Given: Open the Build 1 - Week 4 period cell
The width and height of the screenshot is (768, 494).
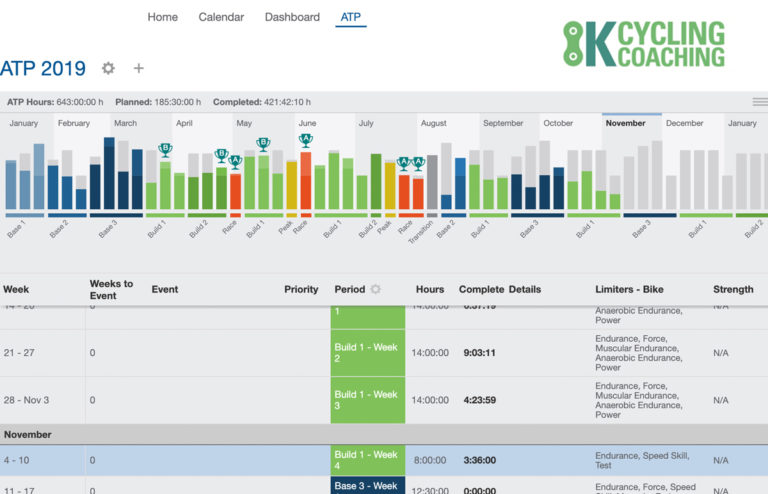Looking at the screenshot, I should [367, 461].
